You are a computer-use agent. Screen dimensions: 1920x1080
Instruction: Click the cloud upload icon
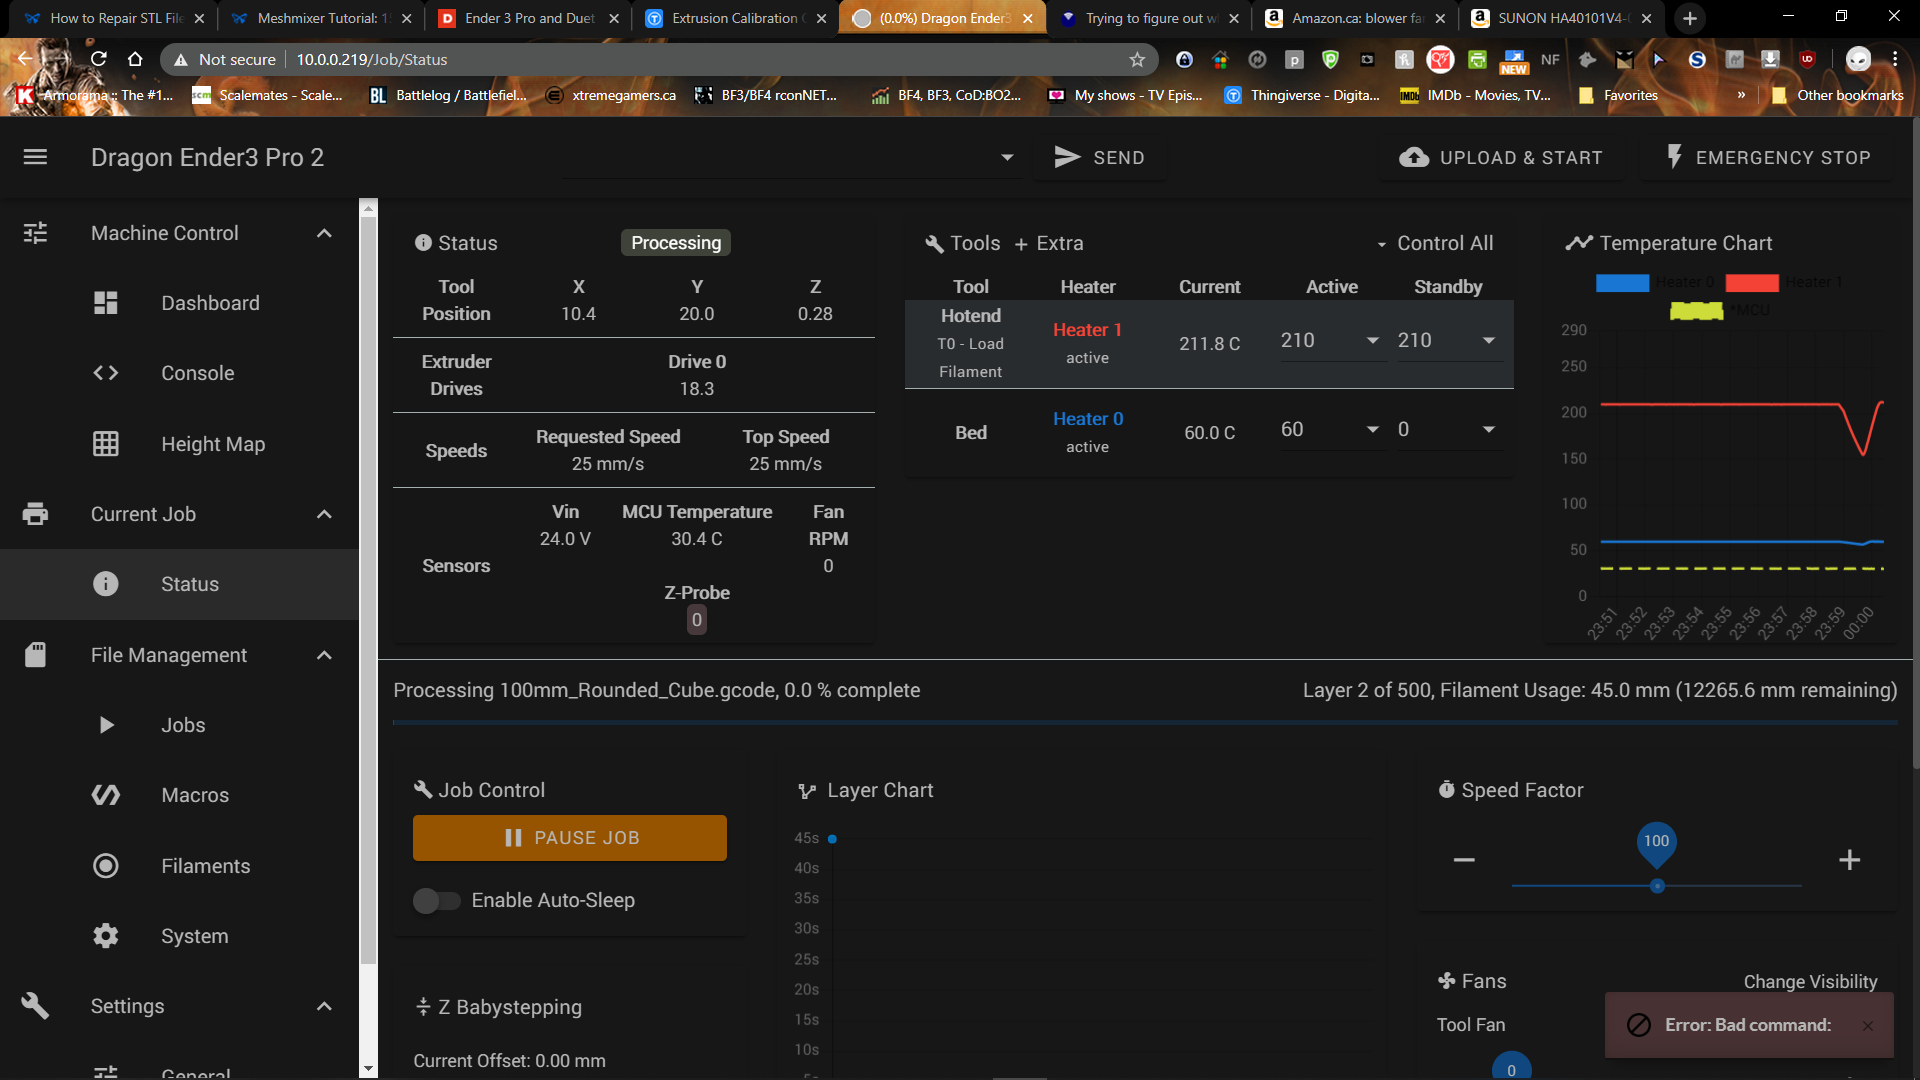(x=1413, y=157)
